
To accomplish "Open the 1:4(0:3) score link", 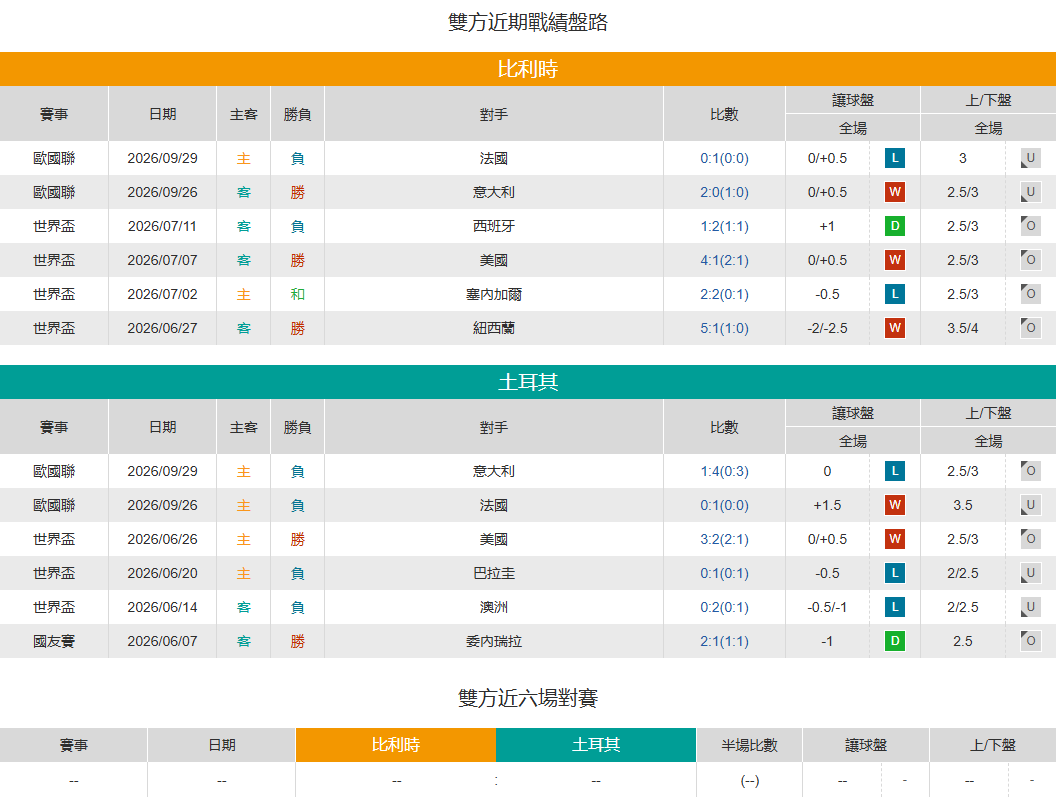I will [x=724, y=472].
